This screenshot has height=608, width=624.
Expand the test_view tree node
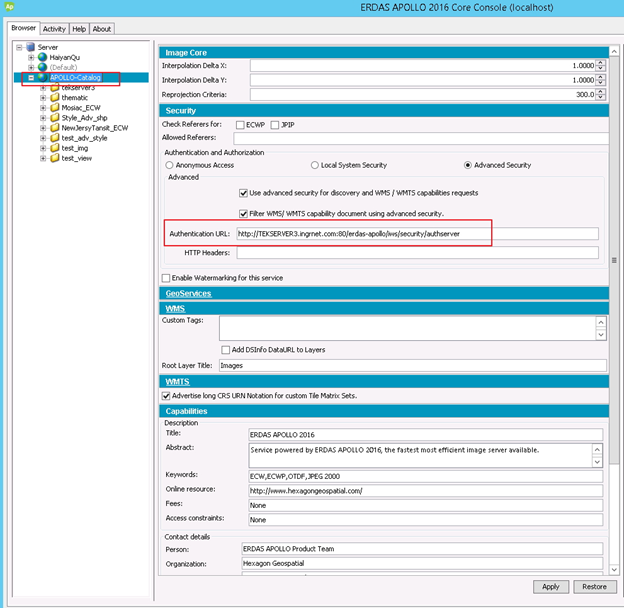[43, 158]
